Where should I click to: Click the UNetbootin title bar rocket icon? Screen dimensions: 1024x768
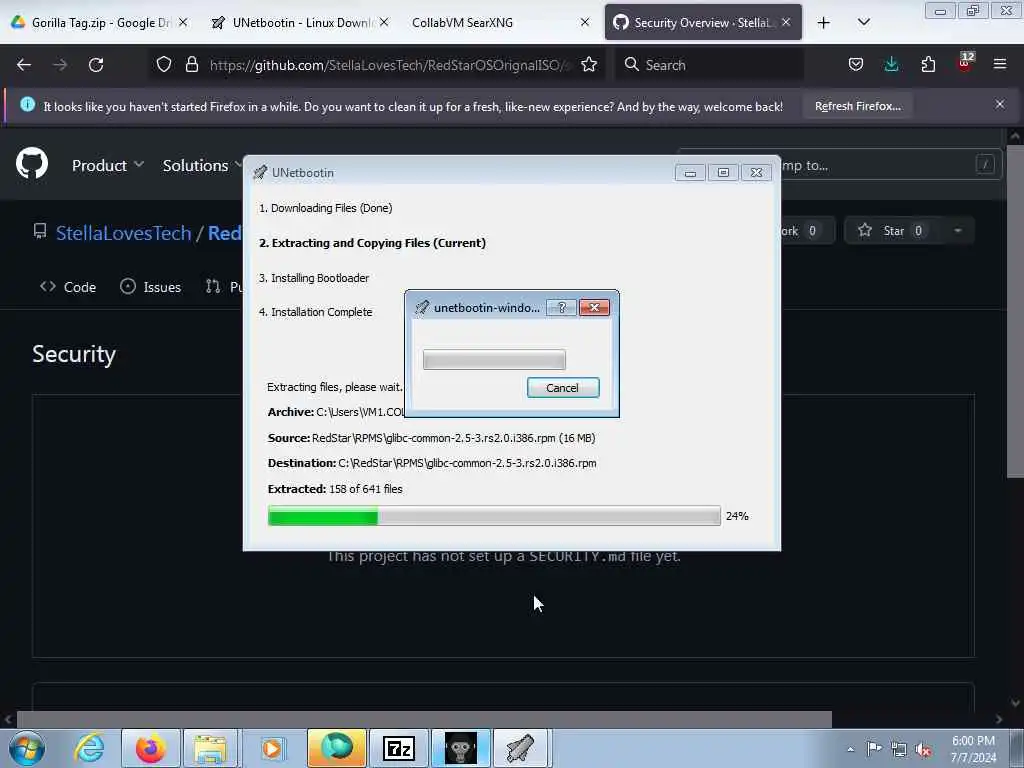point(260,172)
